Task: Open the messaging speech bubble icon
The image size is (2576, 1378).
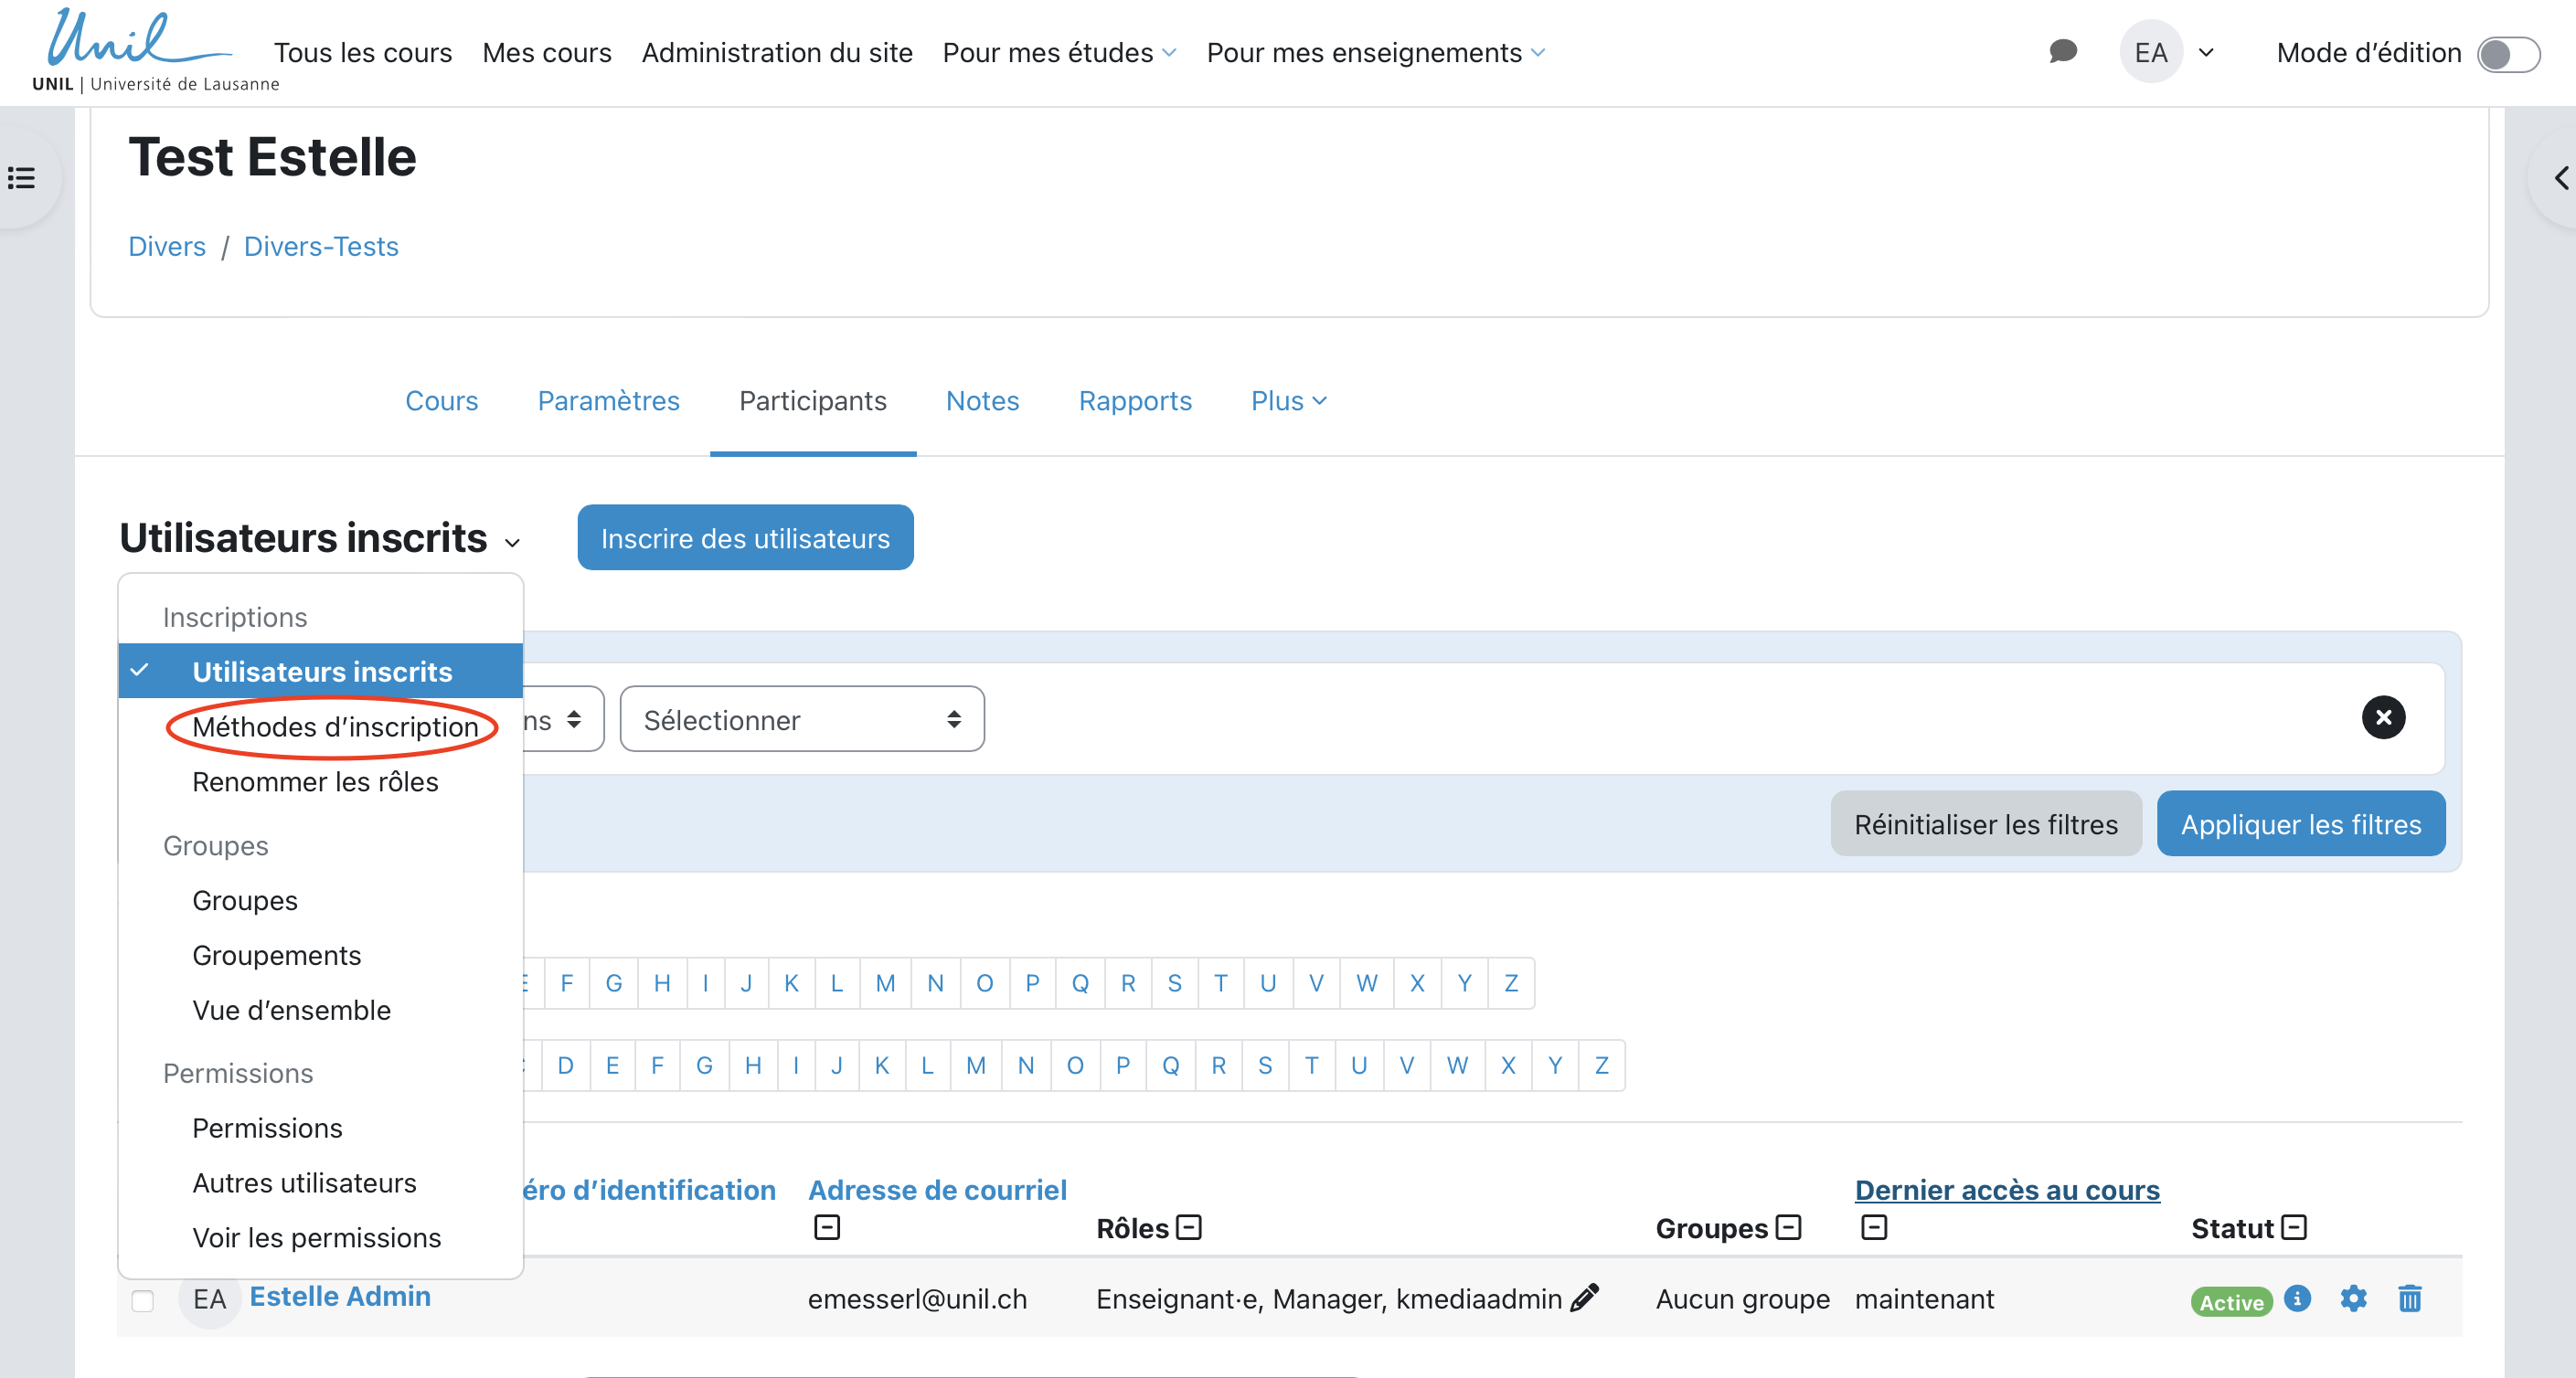Action: click(2062, 52)
